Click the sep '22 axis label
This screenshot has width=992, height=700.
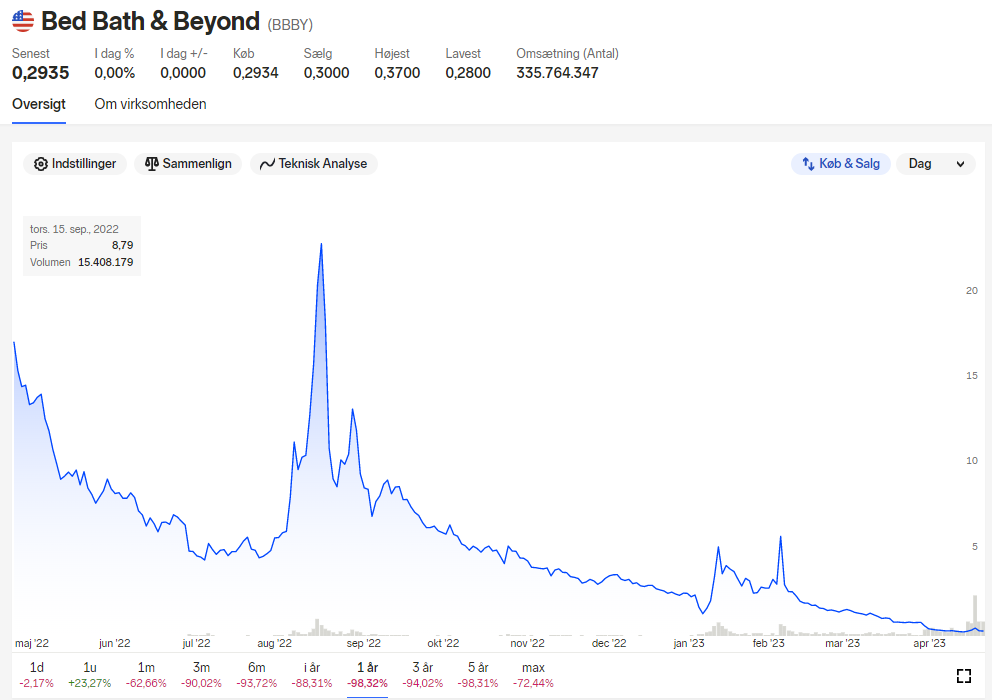point(364,644)
